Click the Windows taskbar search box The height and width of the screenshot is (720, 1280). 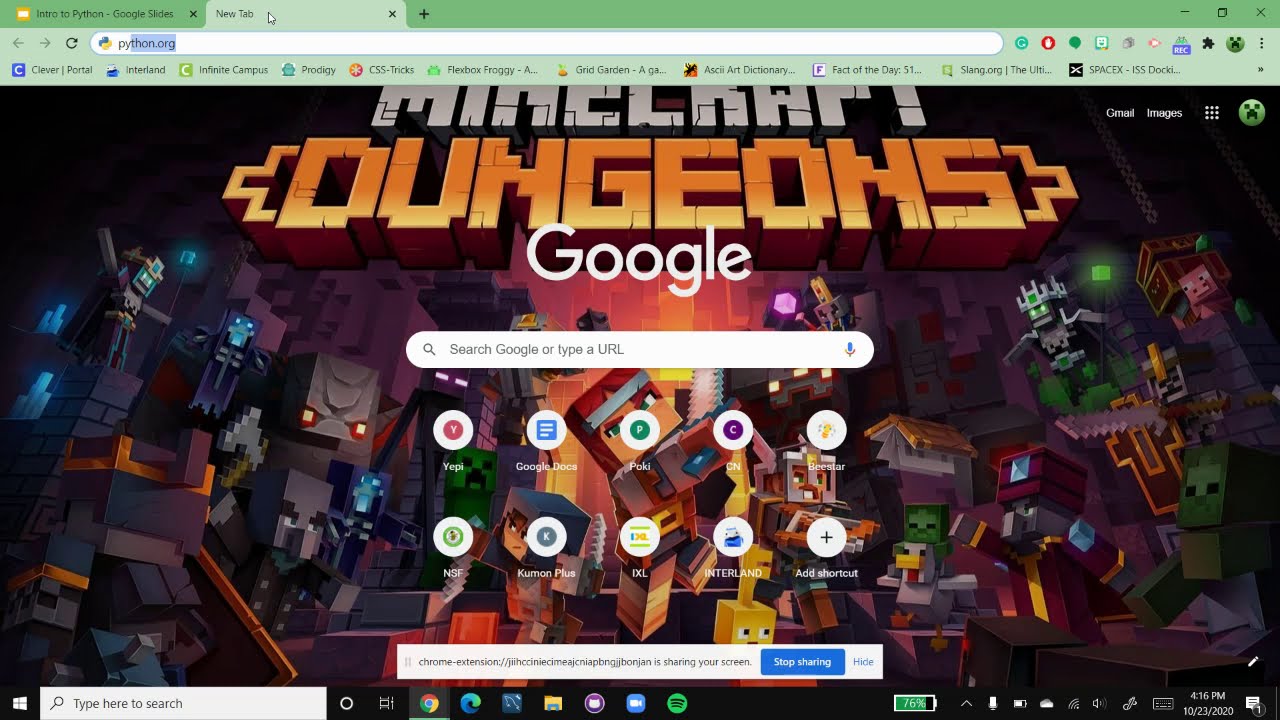click(x=183, y=703)
